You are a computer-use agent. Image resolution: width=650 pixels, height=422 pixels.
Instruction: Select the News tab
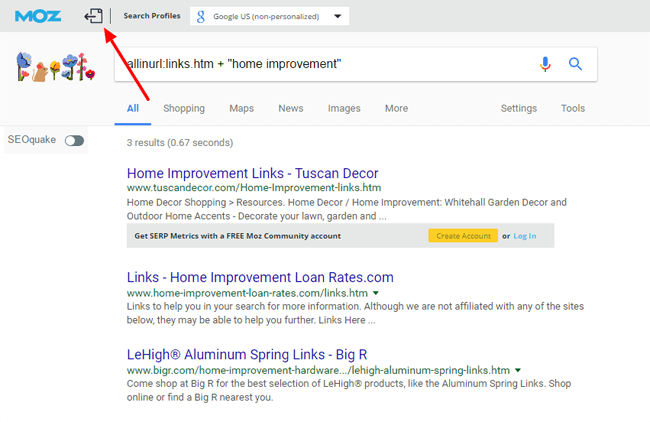click(x=291, y=108)
